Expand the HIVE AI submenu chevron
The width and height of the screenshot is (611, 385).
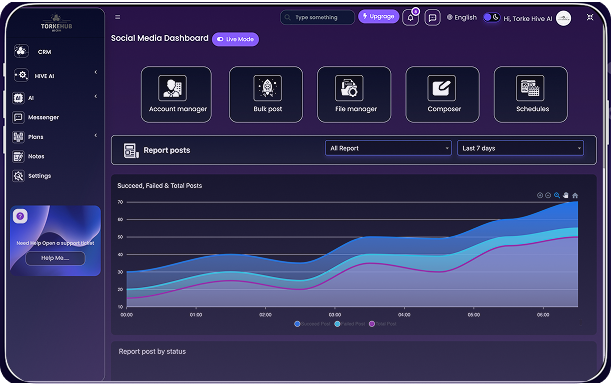tap(96, 72)
